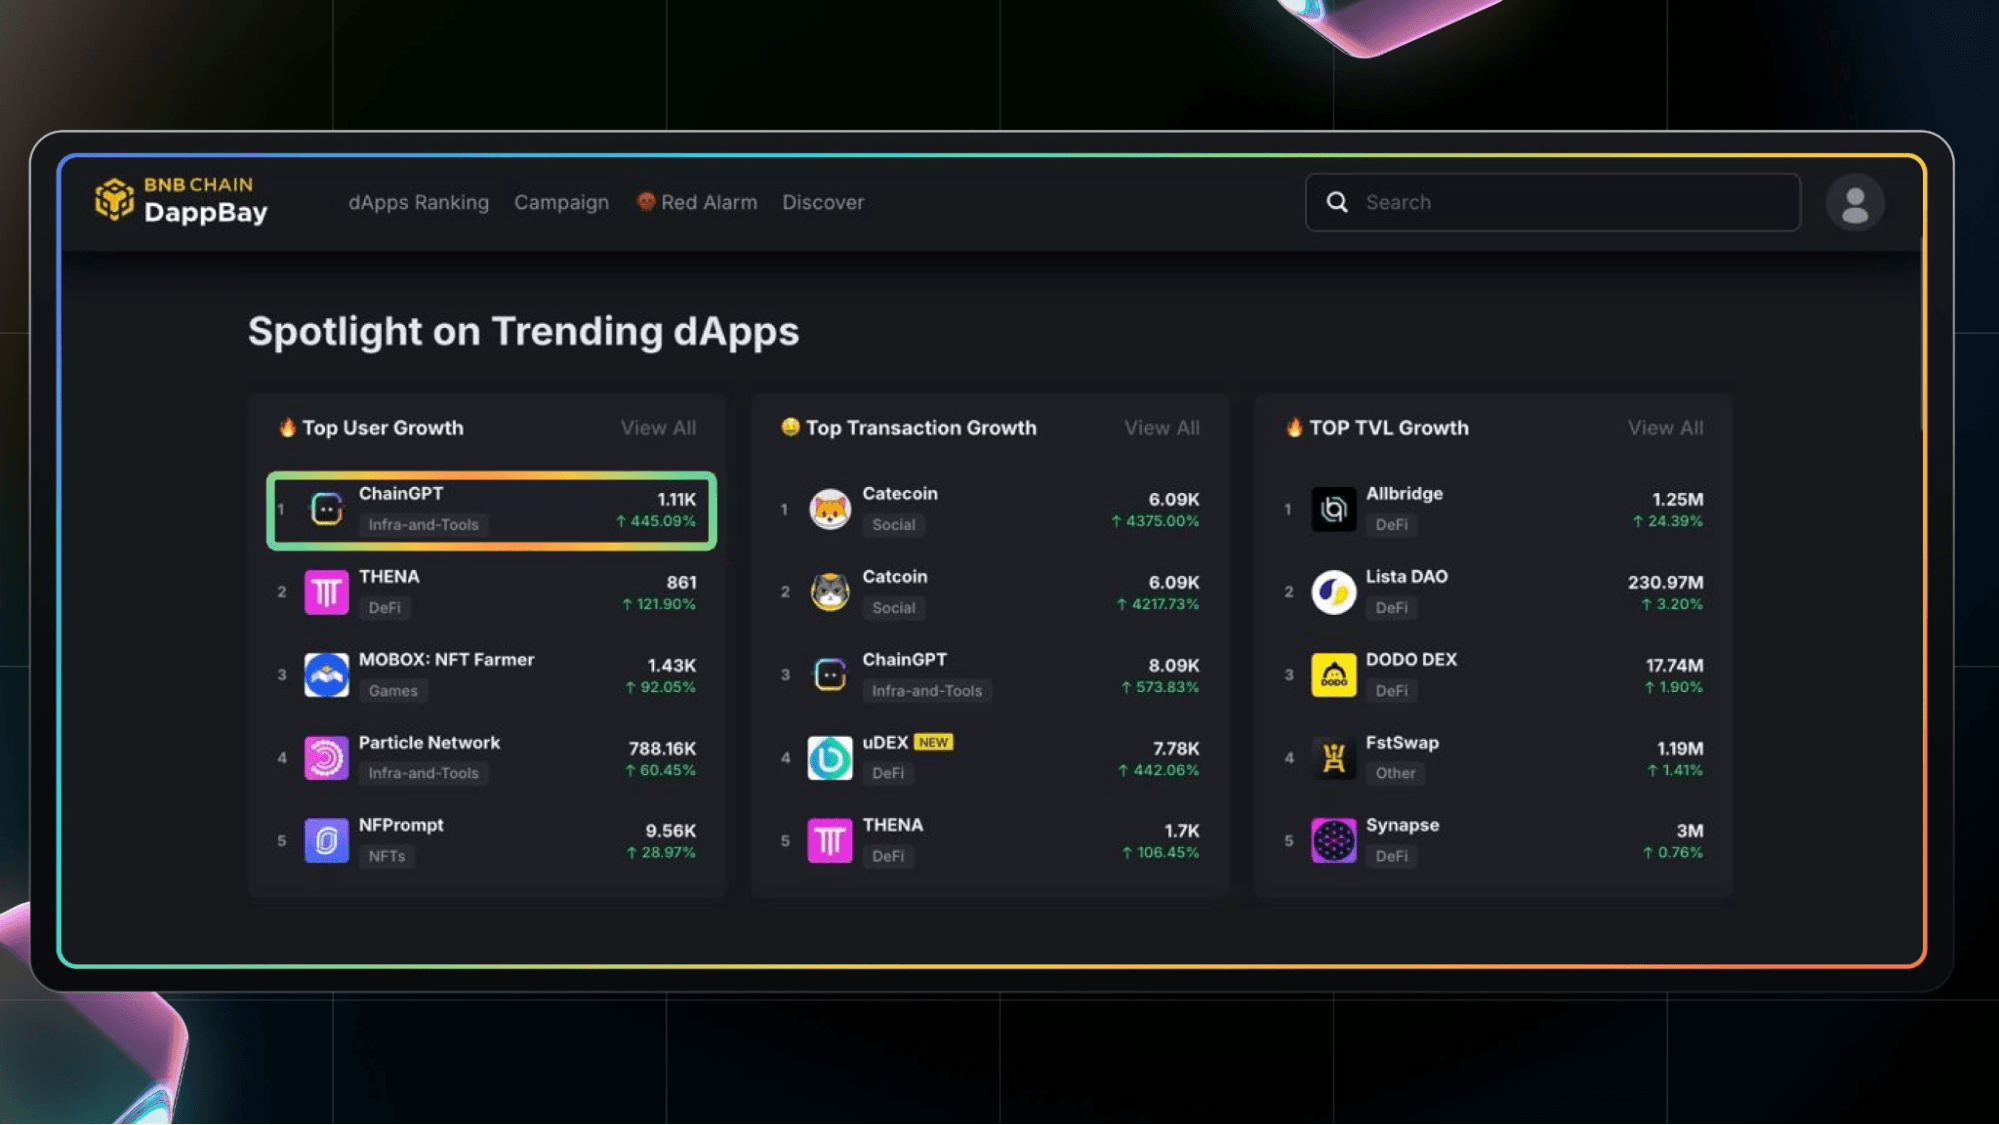
Task: Click the DODO DEX icon
Action: [1333, 675]
